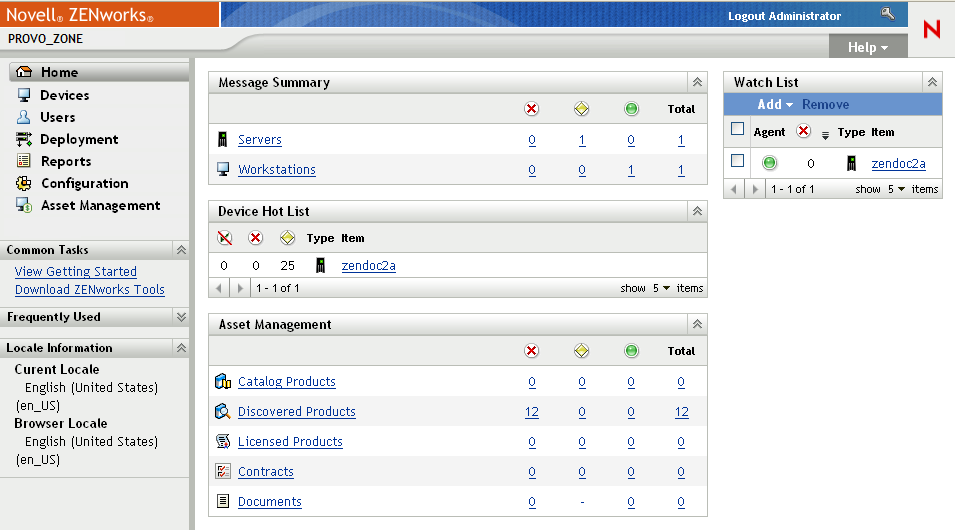955x530 pixels.
Task: Open Discovered Products critical count 12 link
Action: [x=532, y=412]
